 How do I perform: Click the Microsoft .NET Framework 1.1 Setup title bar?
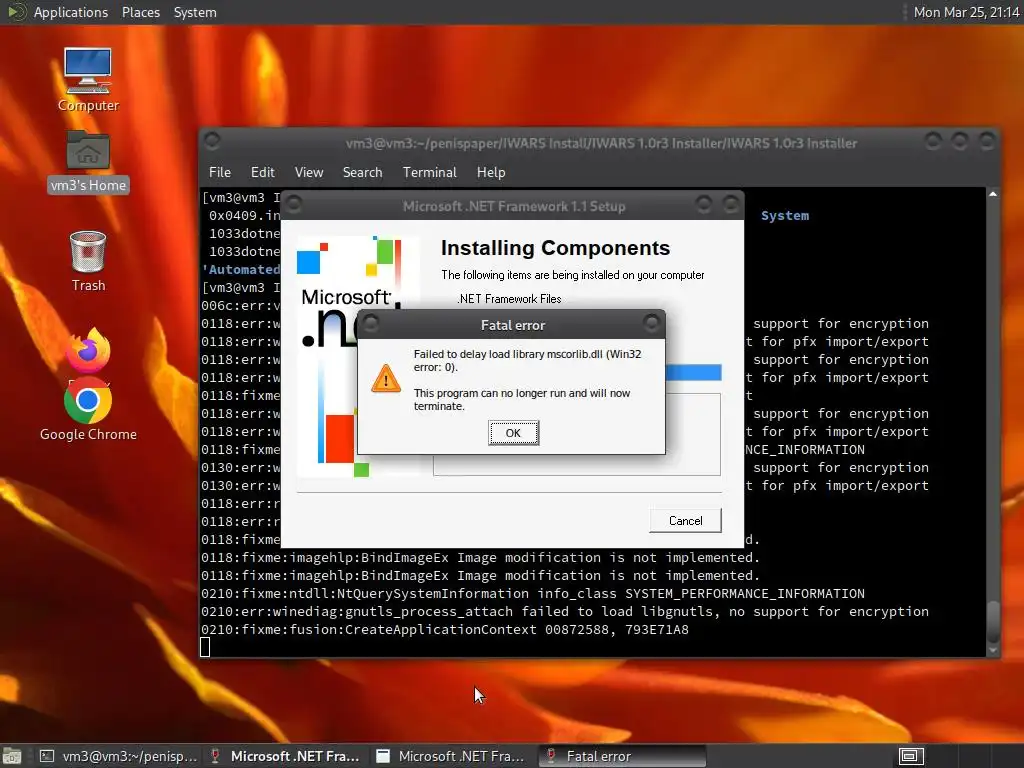(513, 206)
